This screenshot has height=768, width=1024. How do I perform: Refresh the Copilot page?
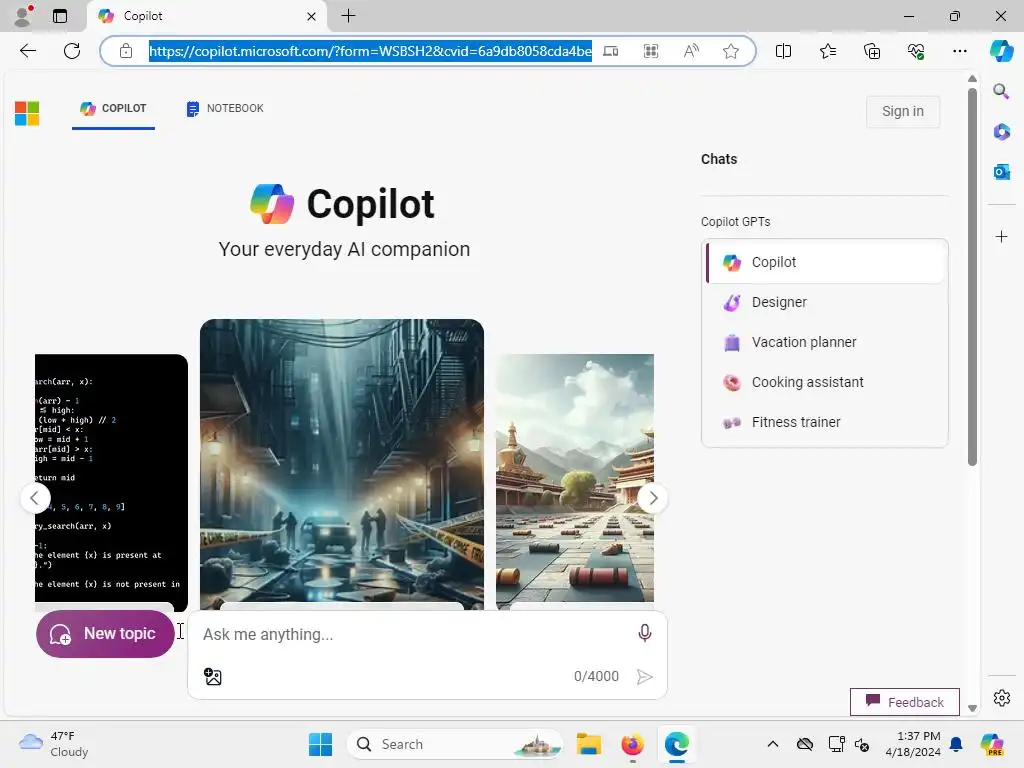(x=72, y=51)
